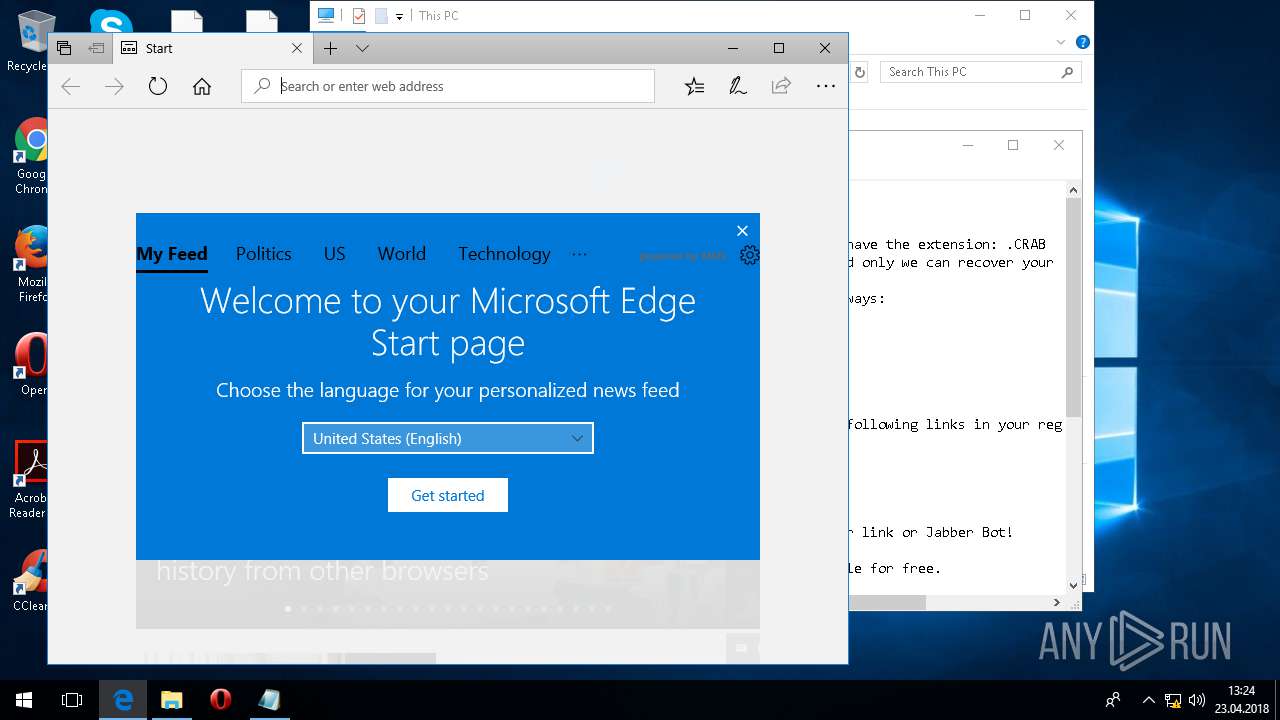1280x720 pixels.
Task: Click Notepad vertical scrollbar thumb
Action: pos(1074,307)
